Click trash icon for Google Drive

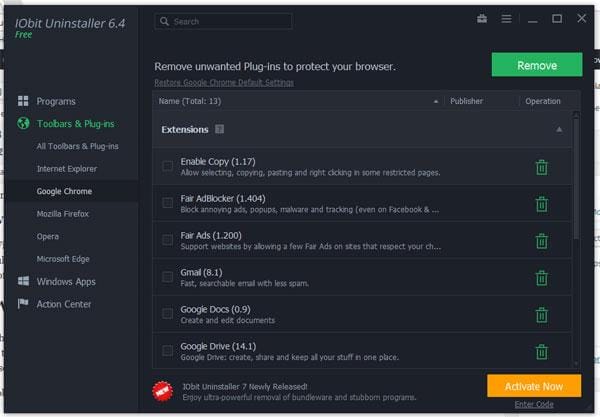(x=541, y=352)
